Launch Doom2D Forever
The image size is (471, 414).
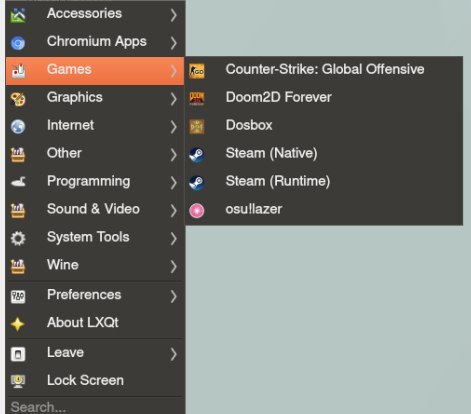[324, 99]
